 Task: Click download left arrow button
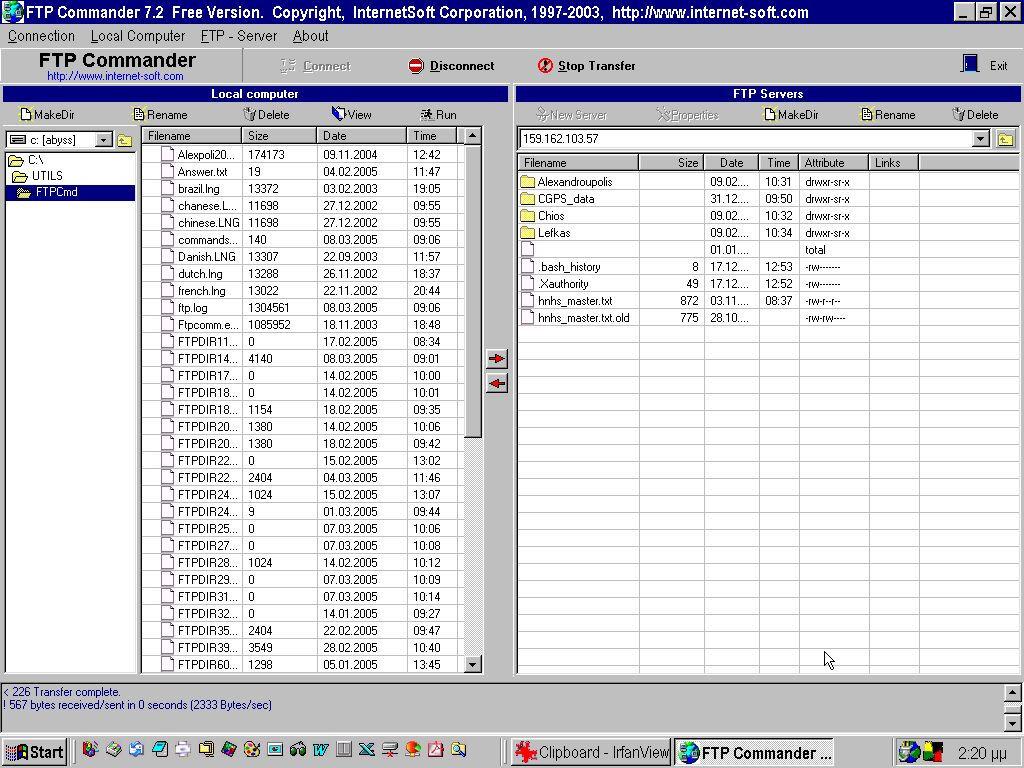pyautogui.click(x=497, y=383)
